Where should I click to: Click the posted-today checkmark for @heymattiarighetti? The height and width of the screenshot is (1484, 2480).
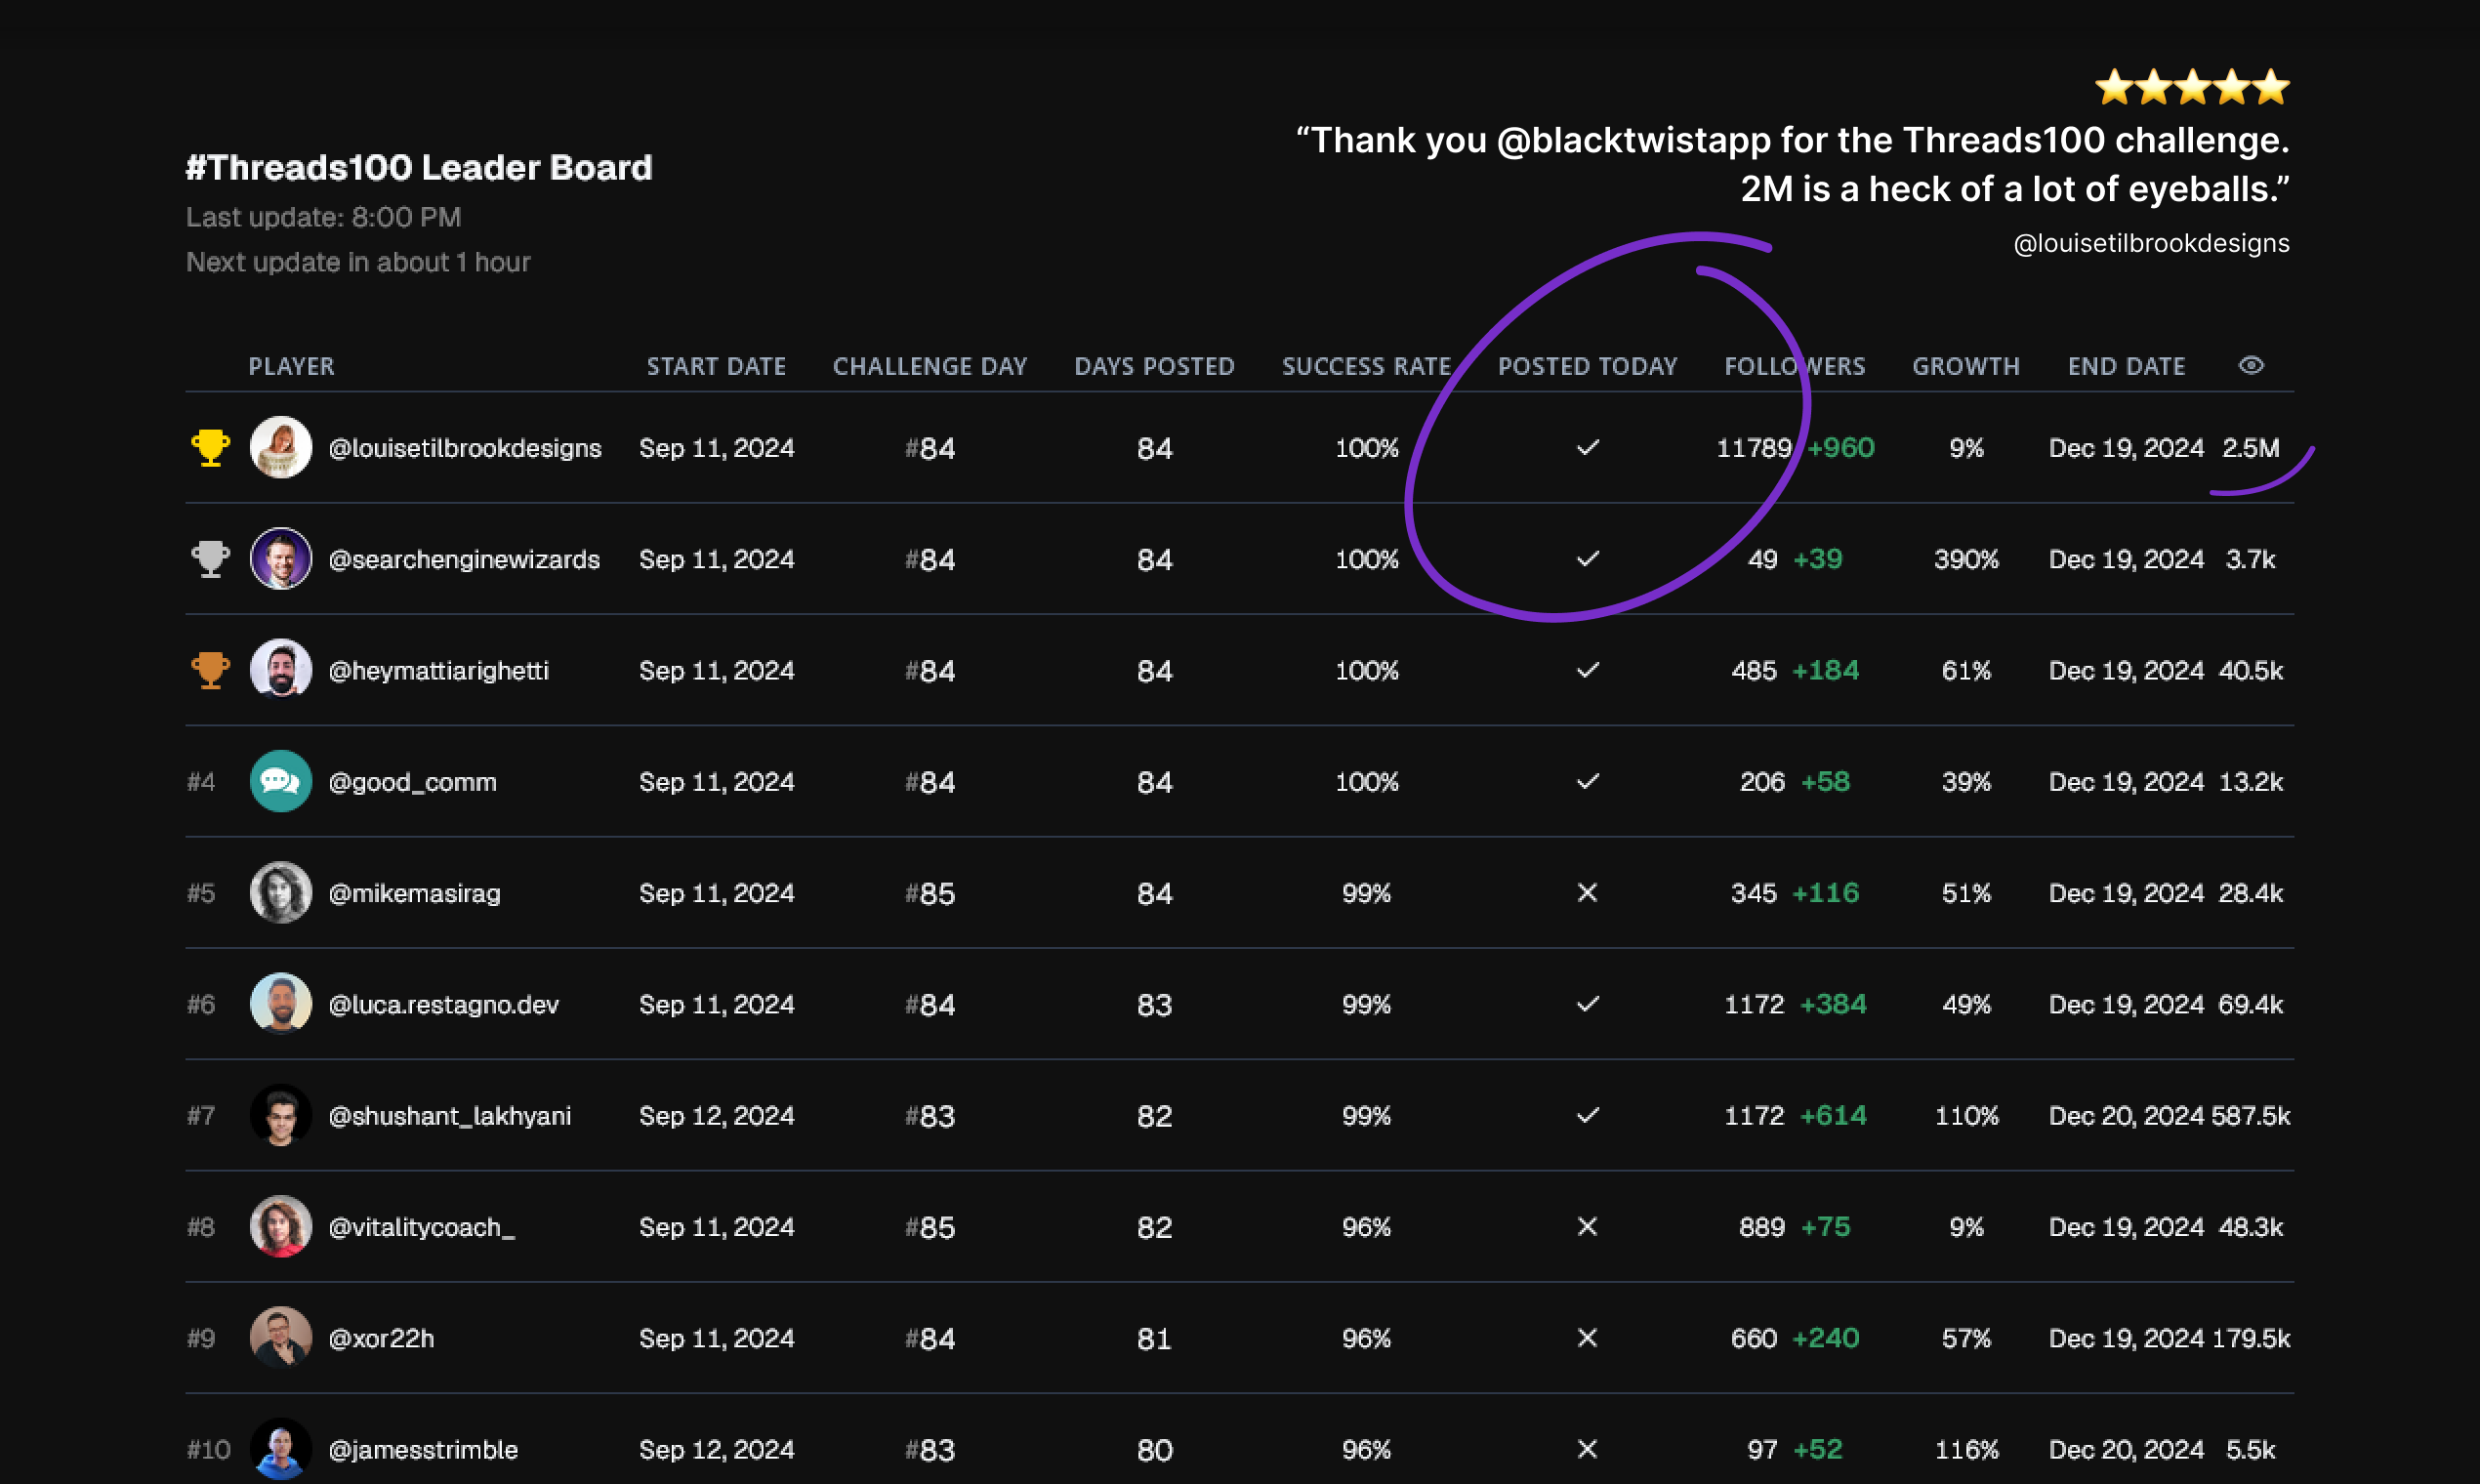[x=1588, y=670]
